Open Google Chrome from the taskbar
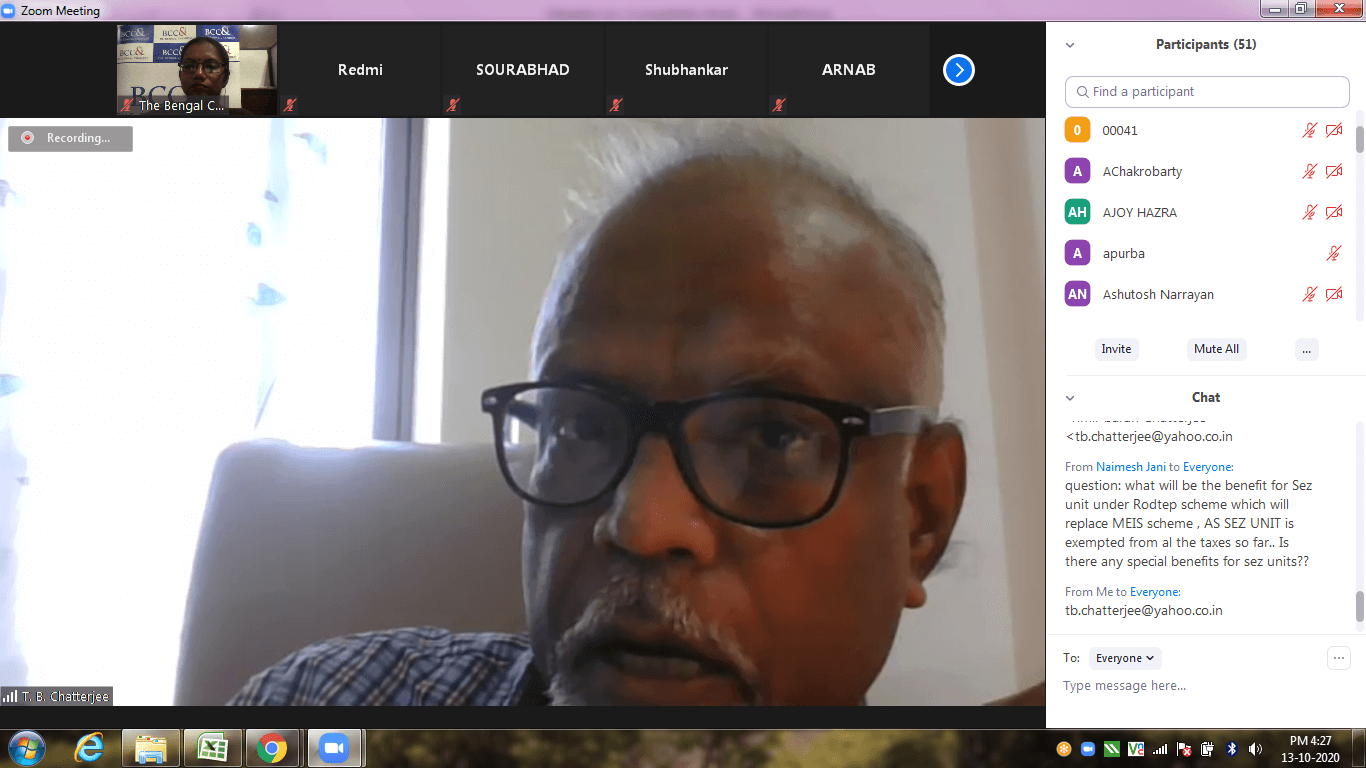This screenshot has width=1366, height=768. coord(273,748)
